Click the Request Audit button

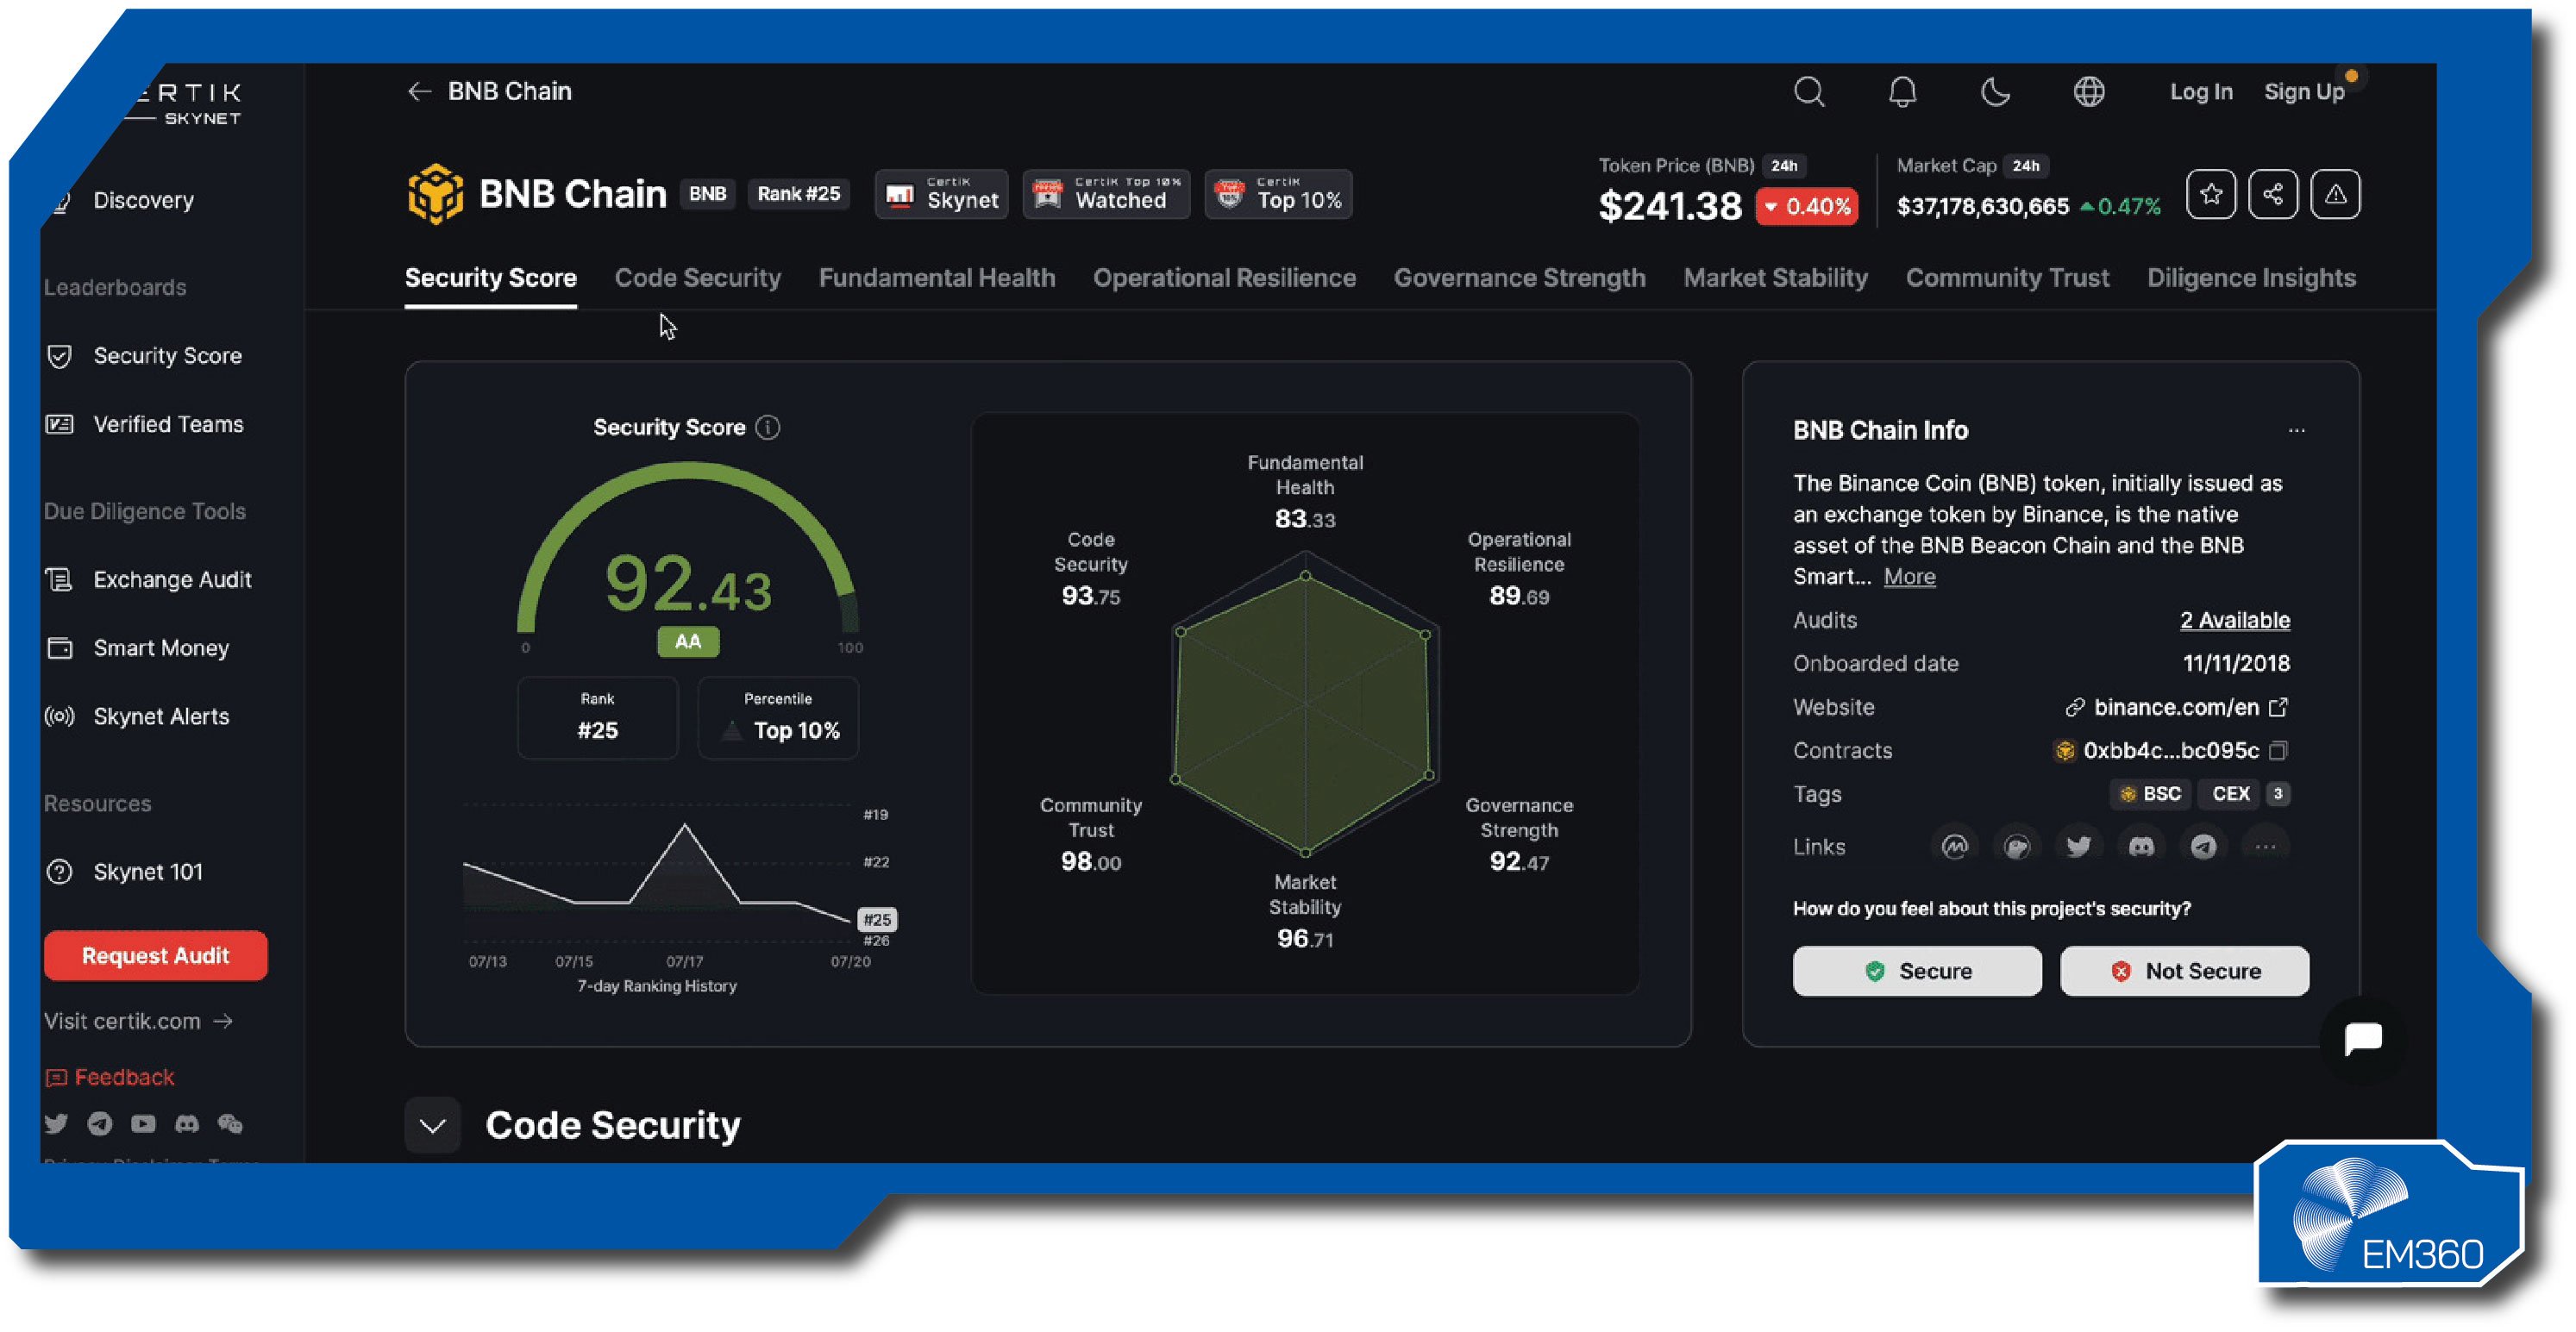(x=155, y=956)
